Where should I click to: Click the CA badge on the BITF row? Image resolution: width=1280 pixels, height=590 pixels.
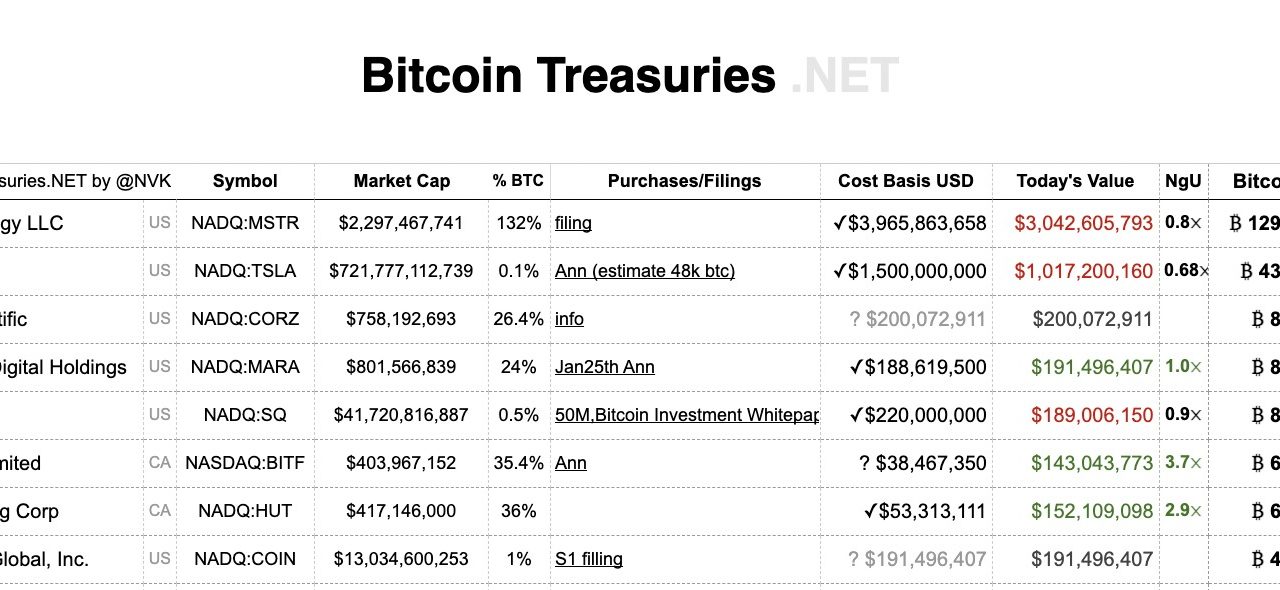pyautogui.click(x=158, y=463)
